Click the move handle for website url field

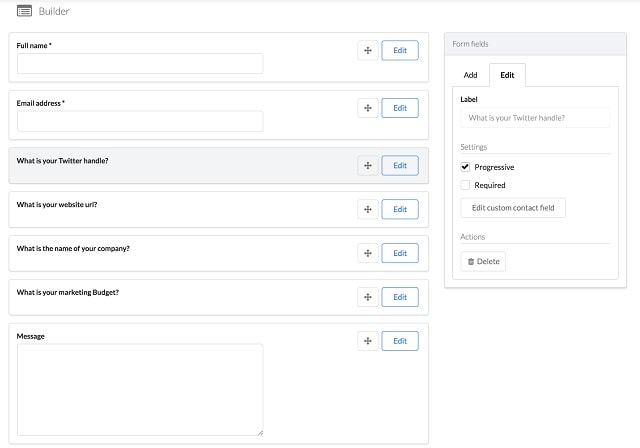pyautogui.click(x=368, y=209)
